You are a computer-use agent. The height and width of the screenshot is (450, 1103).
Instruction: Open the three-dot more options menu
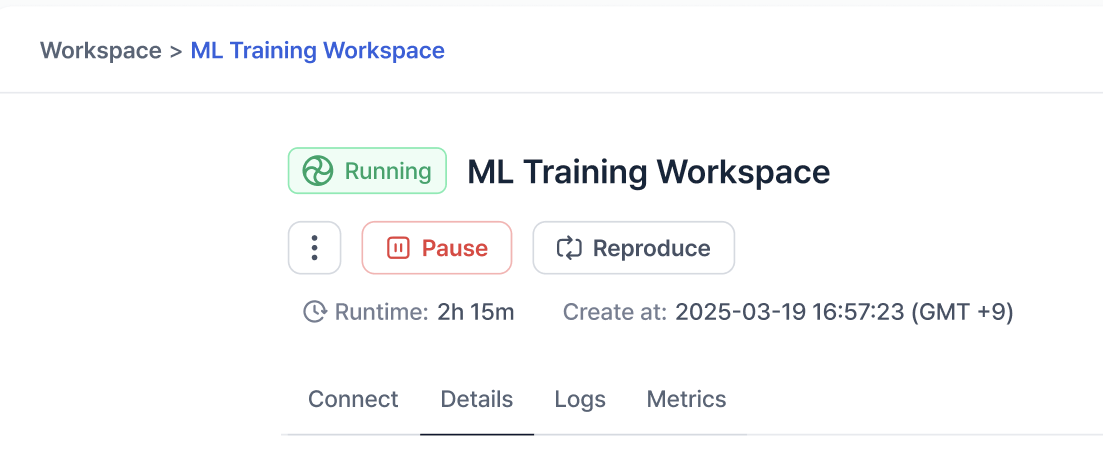pos(314,248)
